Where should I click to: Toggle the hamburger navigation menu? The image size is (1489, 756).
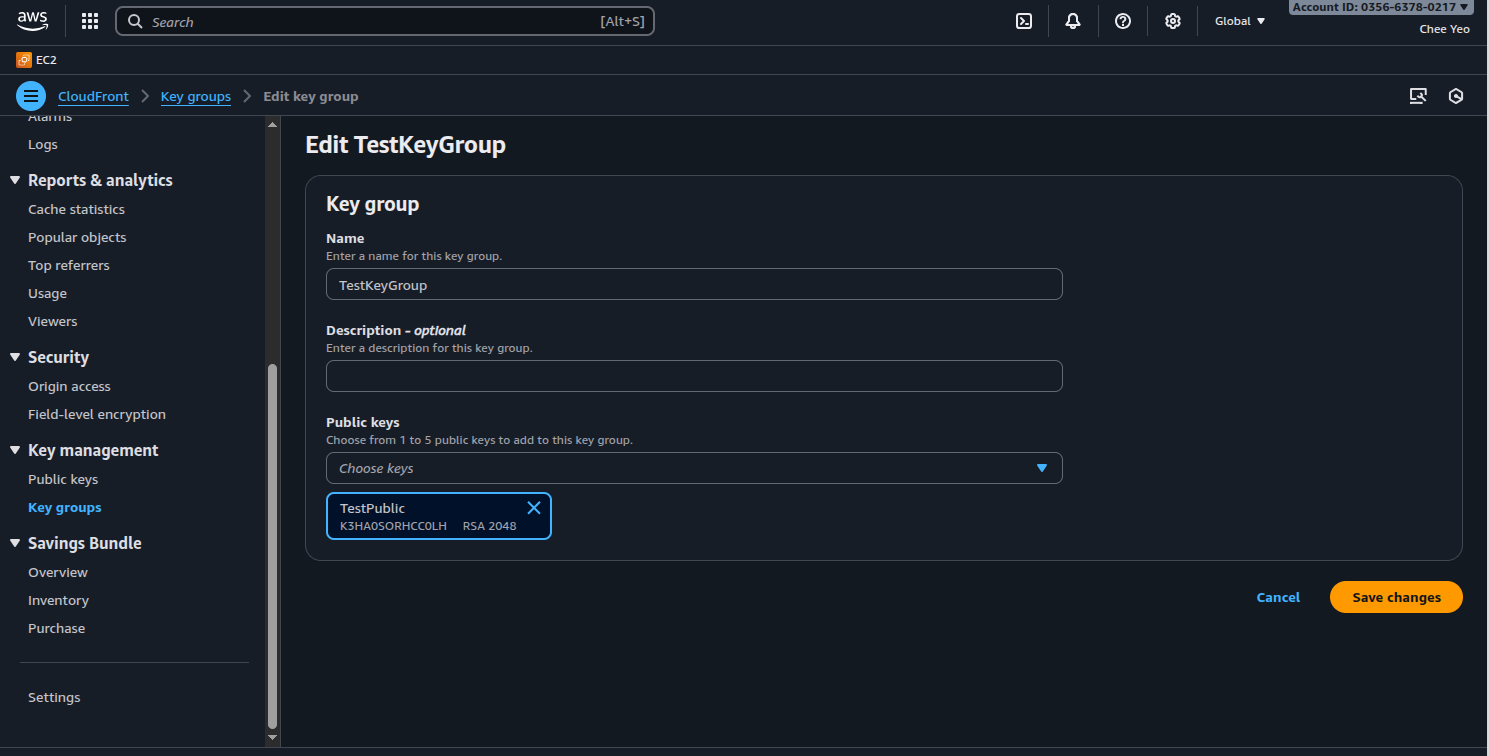(x=31, y=96)
